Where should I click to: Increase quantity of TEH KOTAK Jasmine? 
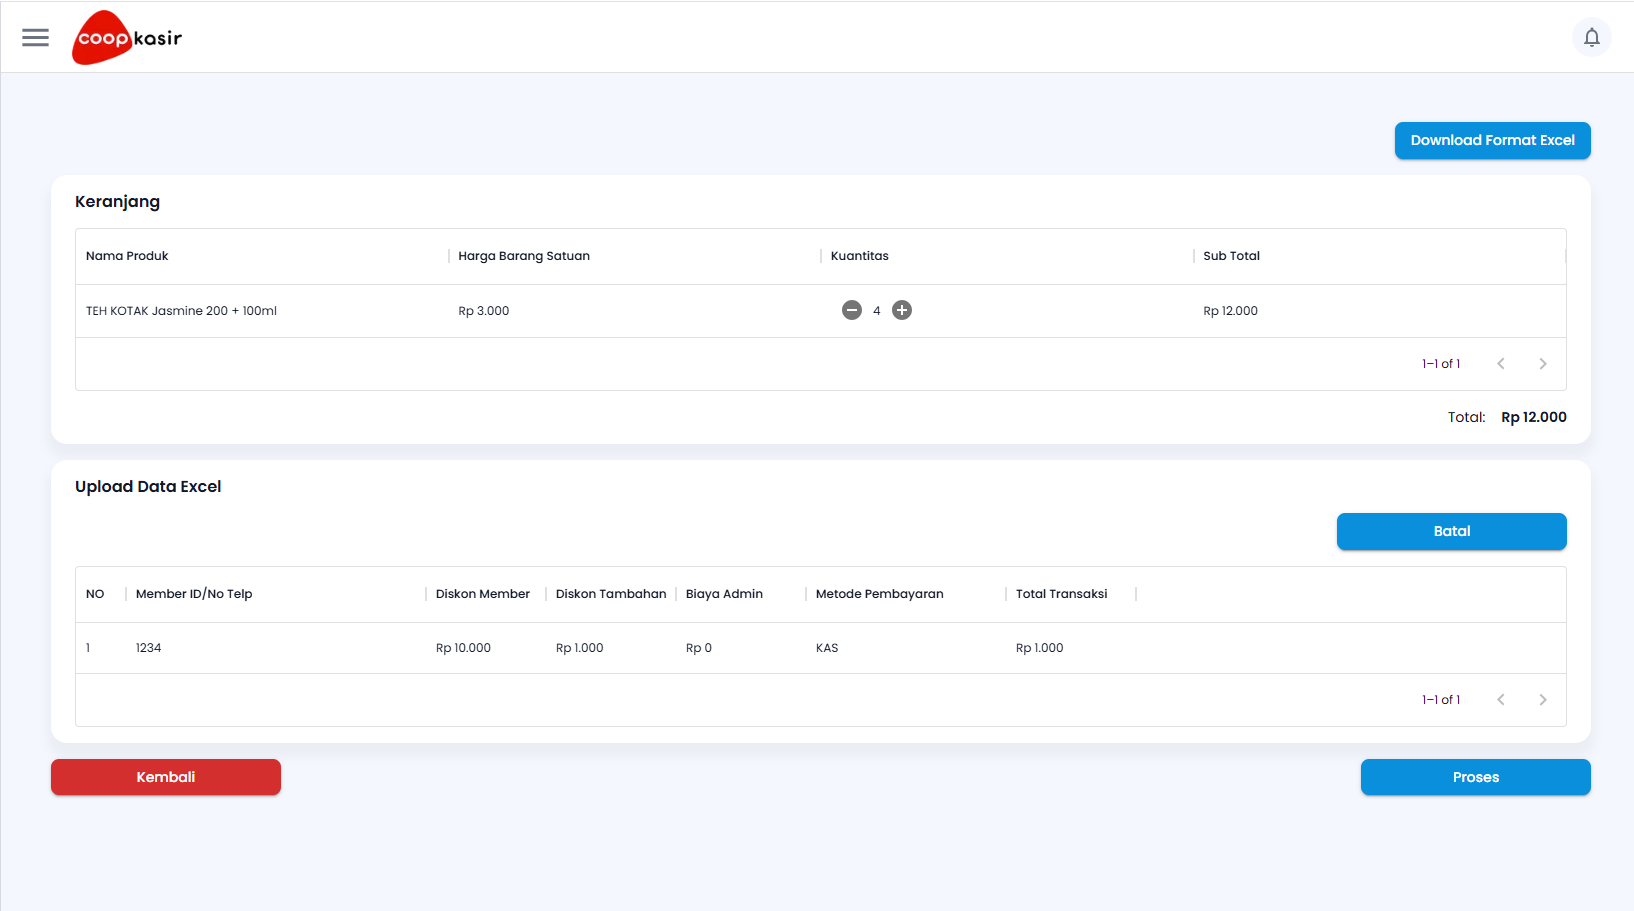coord(901,310)
